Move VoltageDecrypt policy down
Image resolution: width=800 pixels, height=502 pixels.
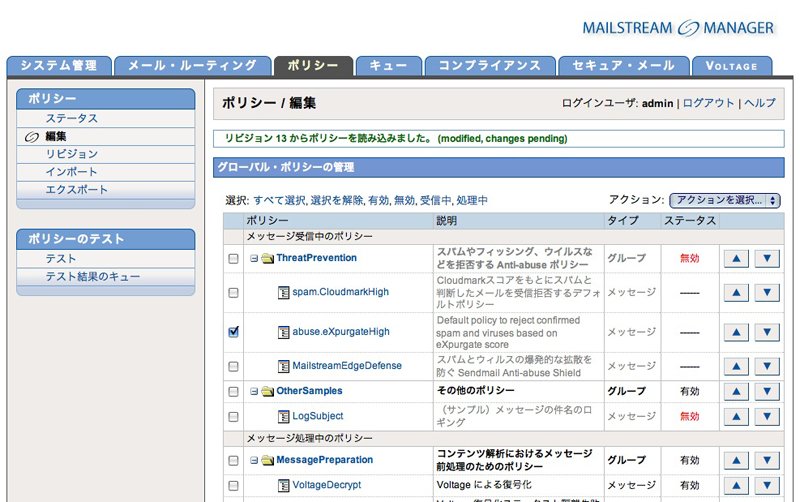coord(767,485)
